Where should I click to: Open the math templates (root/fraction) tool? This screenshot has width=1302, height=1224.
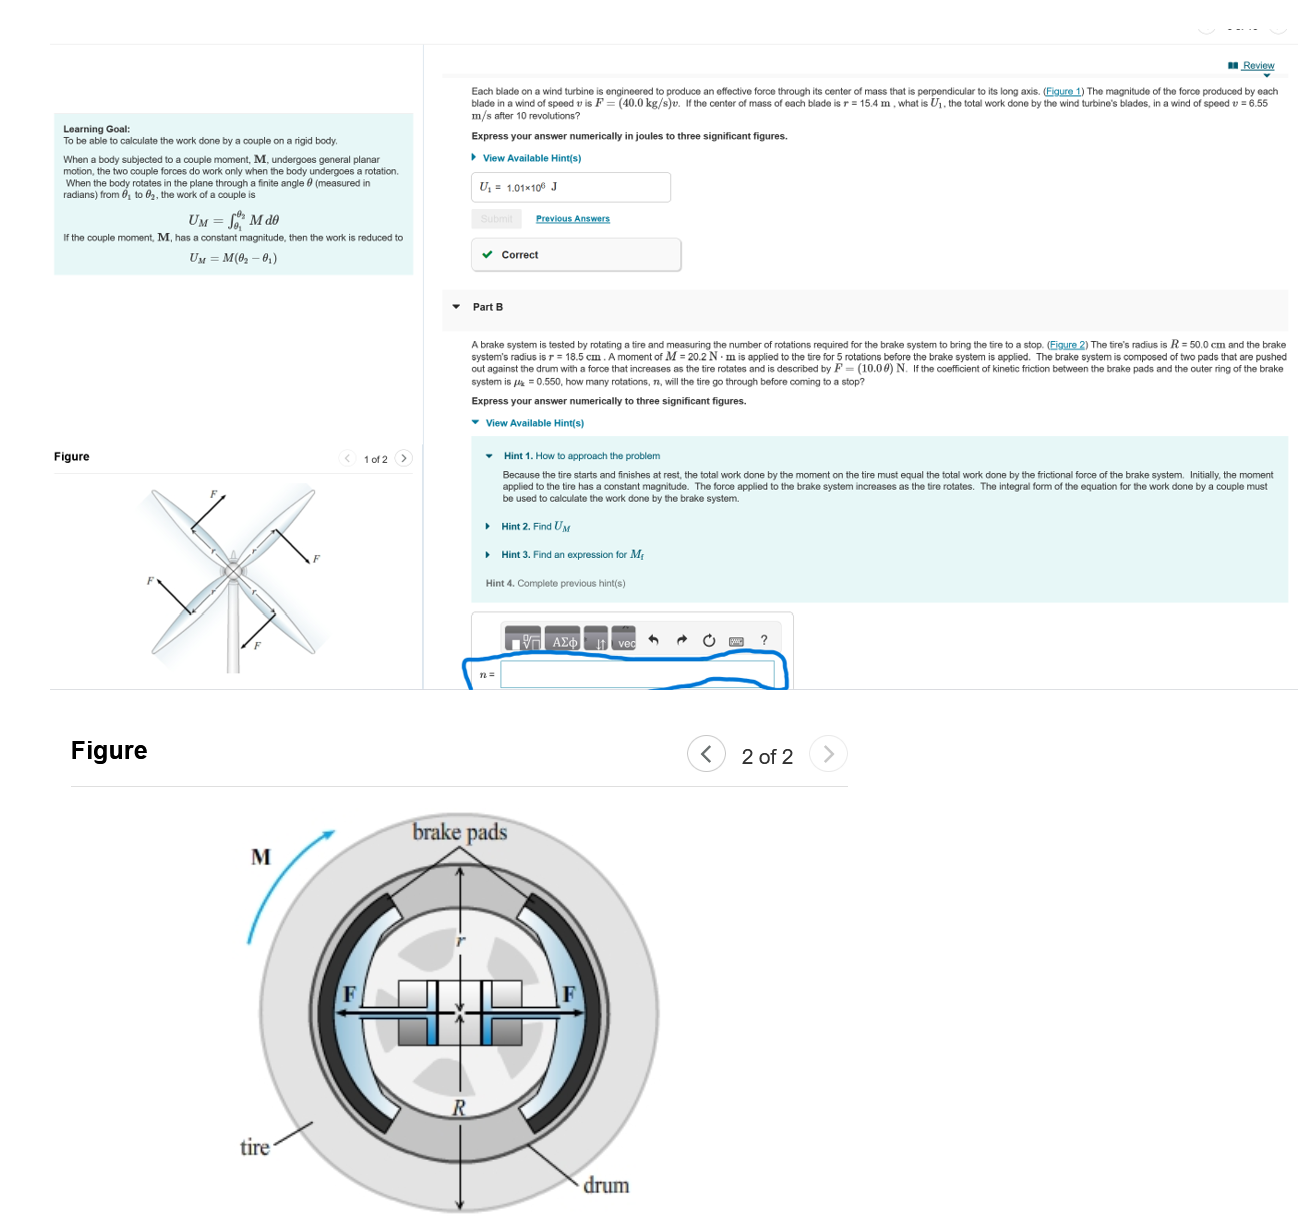(x=523, y=639)
